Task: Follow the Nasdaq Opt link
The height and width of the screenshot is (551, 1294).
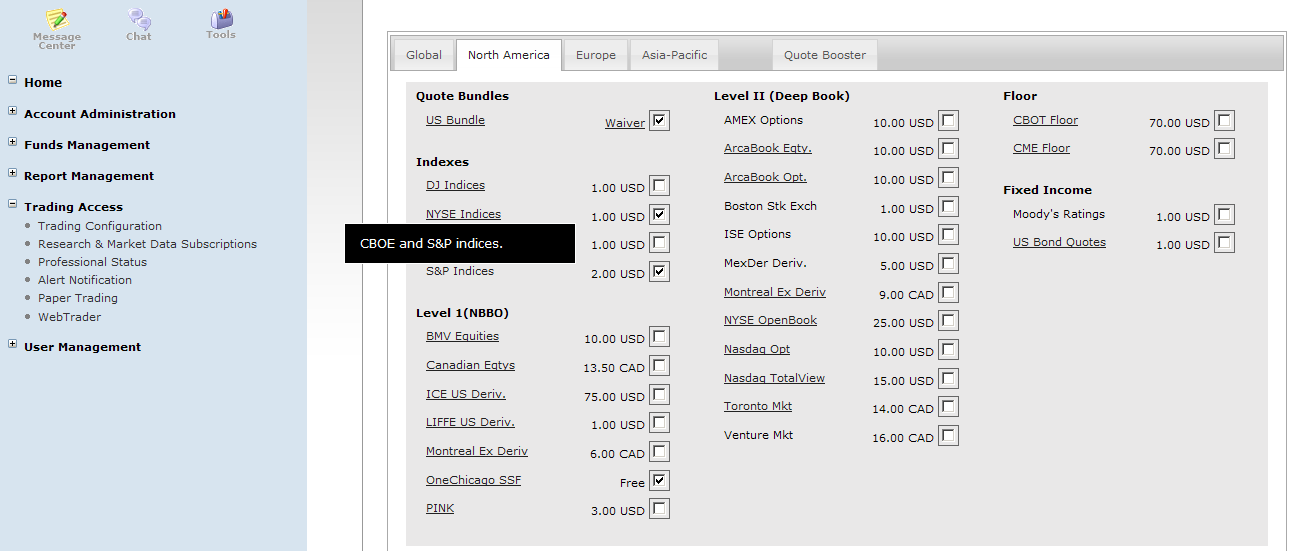Action: 757,349
